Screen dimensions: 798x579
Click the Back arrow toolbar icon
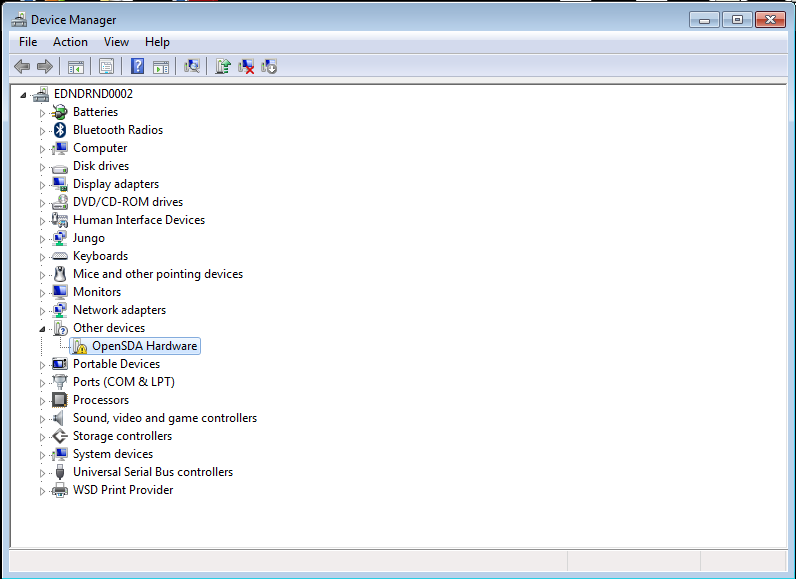click(22, 66)
